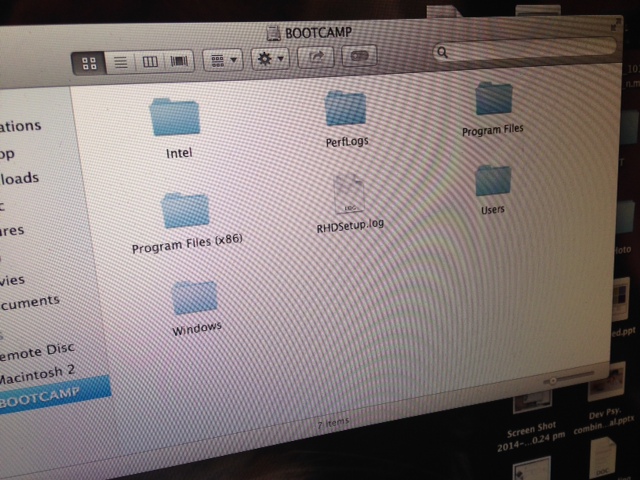
Task: Select the PerfLogs folder icon
Action: click(345, 107)
